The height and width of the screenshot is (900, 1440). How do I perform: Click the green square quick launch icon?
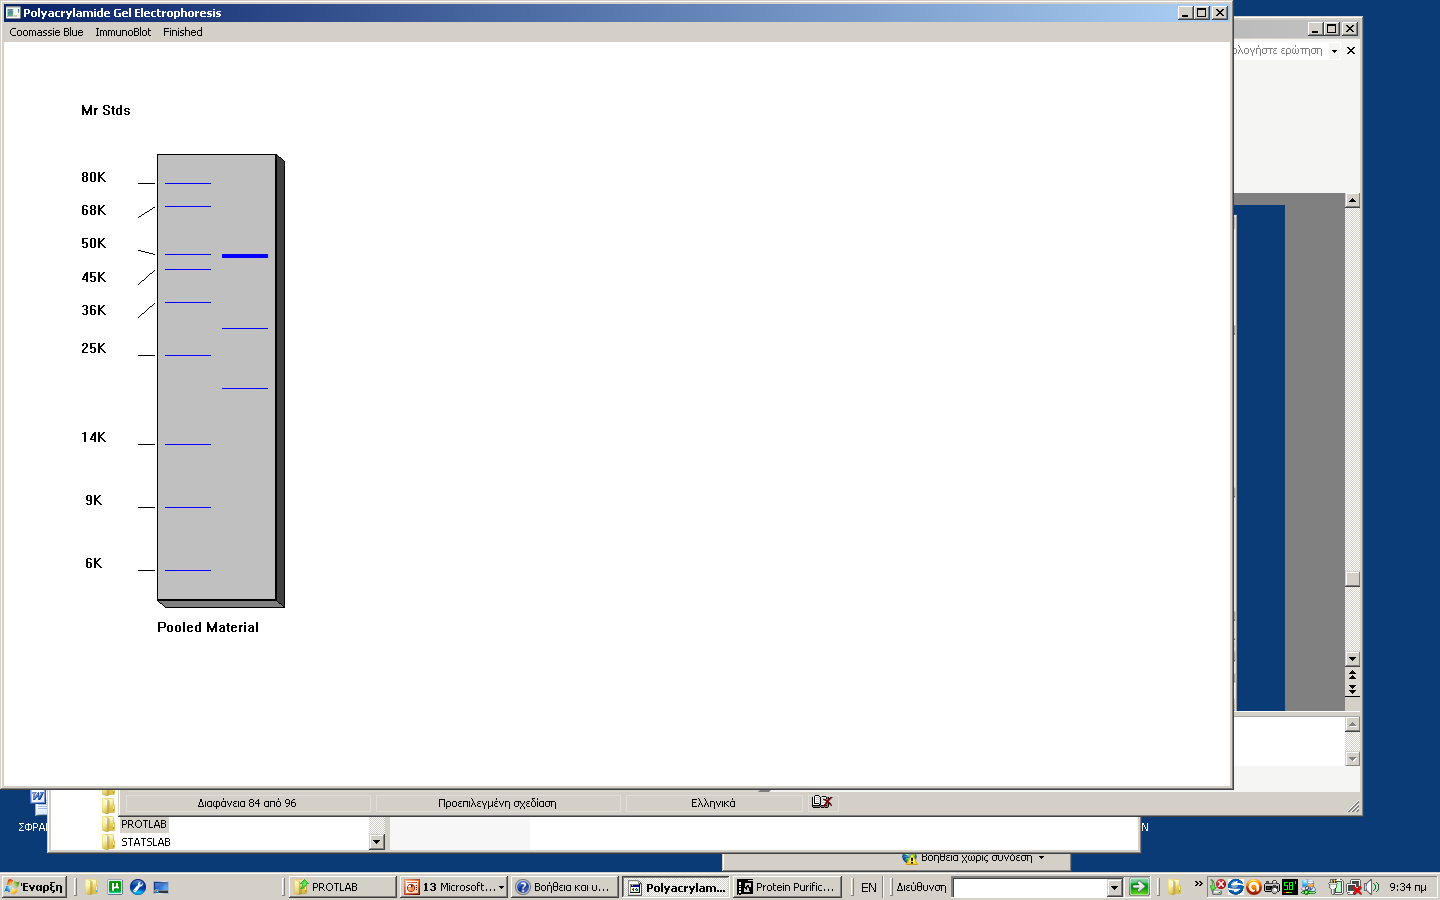tap(115, 887)
